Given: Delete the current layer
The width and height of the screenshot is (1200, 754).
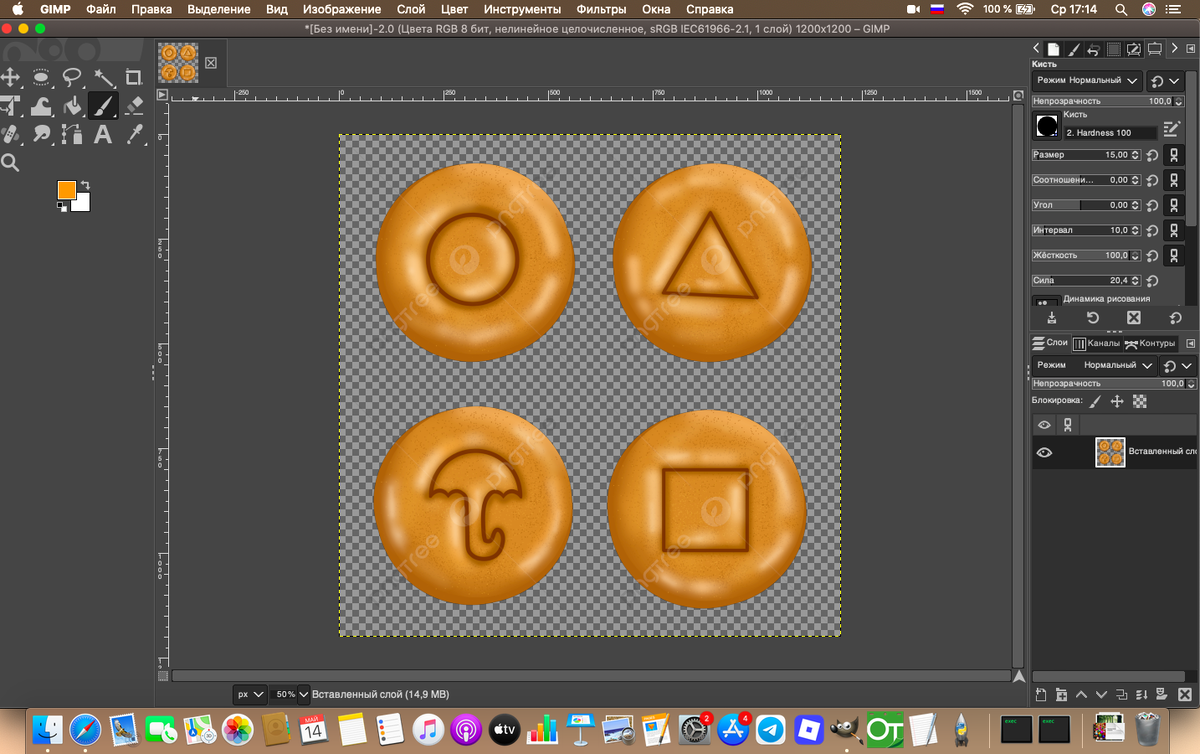Looking at the screenshot, I should 1184,694.
